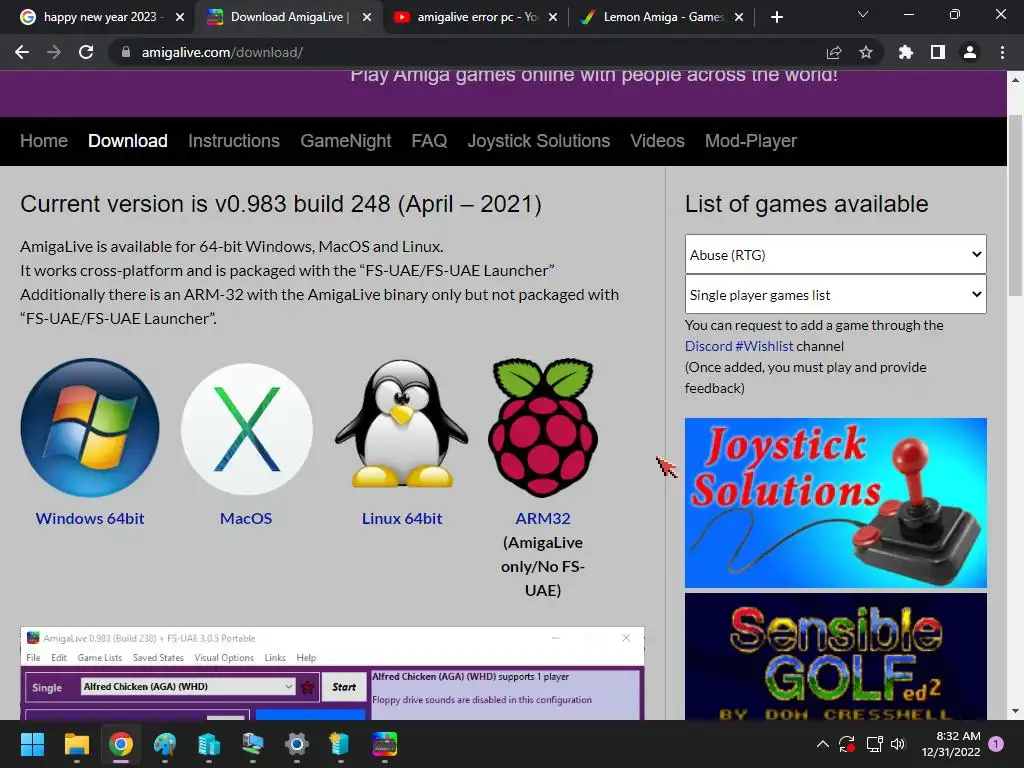Open the notification badge icon

pos(996,744)
